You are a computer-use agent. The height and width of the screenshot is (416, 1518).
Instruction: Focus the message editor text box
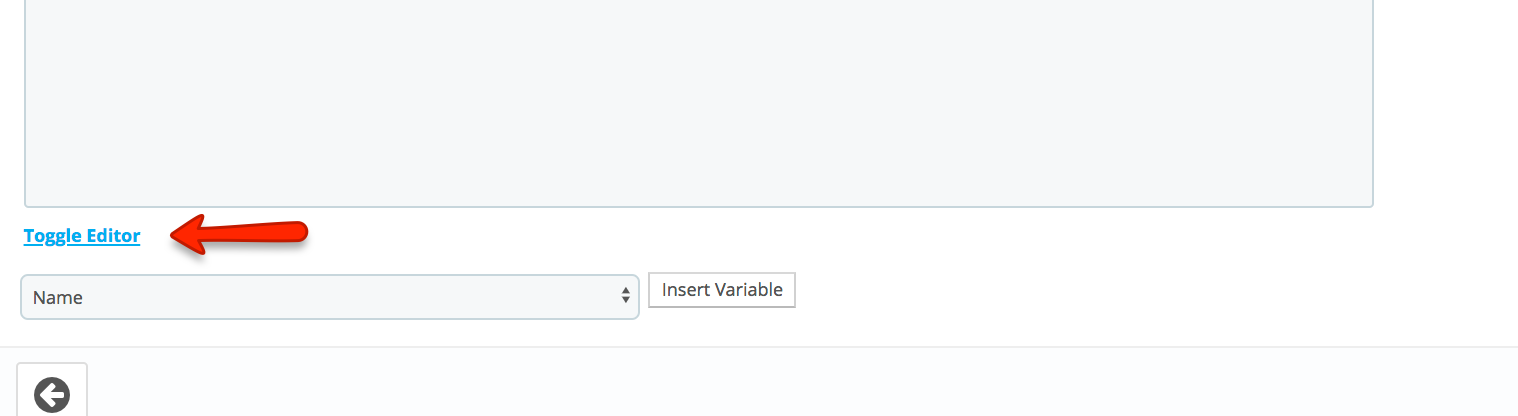pyautogui.click(x=699, y=102)
